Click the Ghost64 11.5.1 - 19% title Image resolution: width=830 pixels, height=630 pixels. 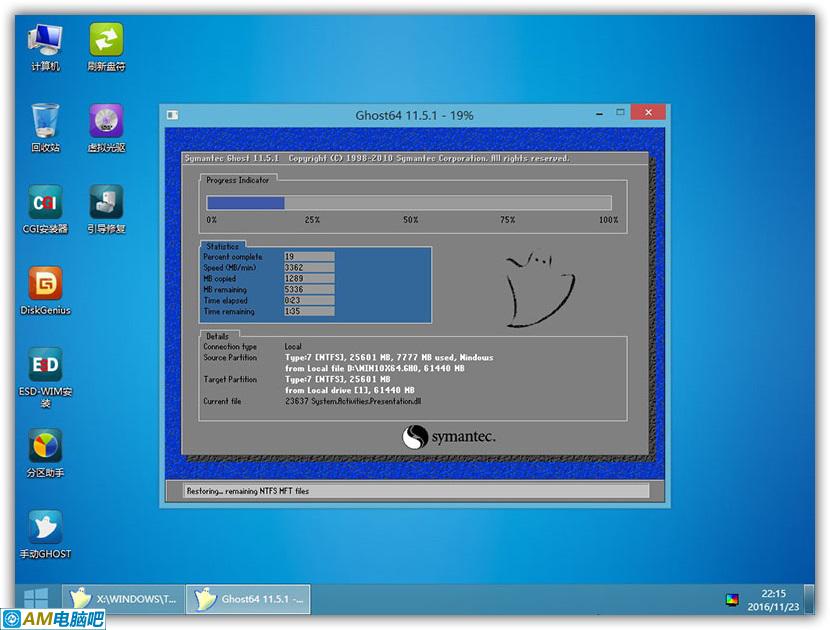414,115
